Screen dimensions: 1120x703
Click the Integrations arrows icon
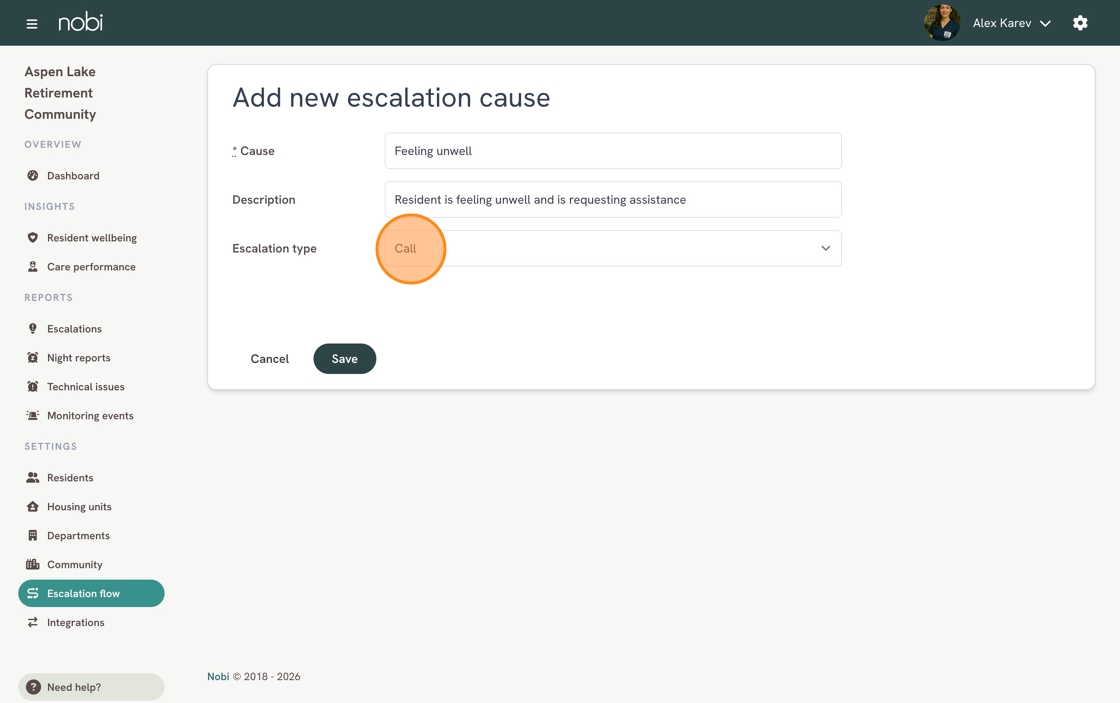pyautogui.click(x=32, y=622)
